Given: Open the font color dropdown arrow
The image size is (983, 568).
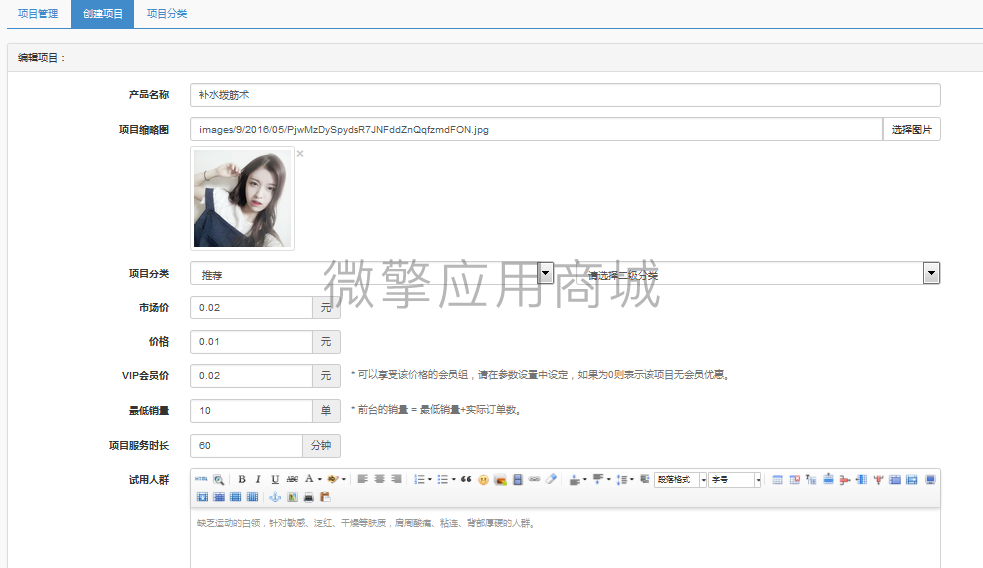Looking at the screenshot, I should click(x=320, y=479).
